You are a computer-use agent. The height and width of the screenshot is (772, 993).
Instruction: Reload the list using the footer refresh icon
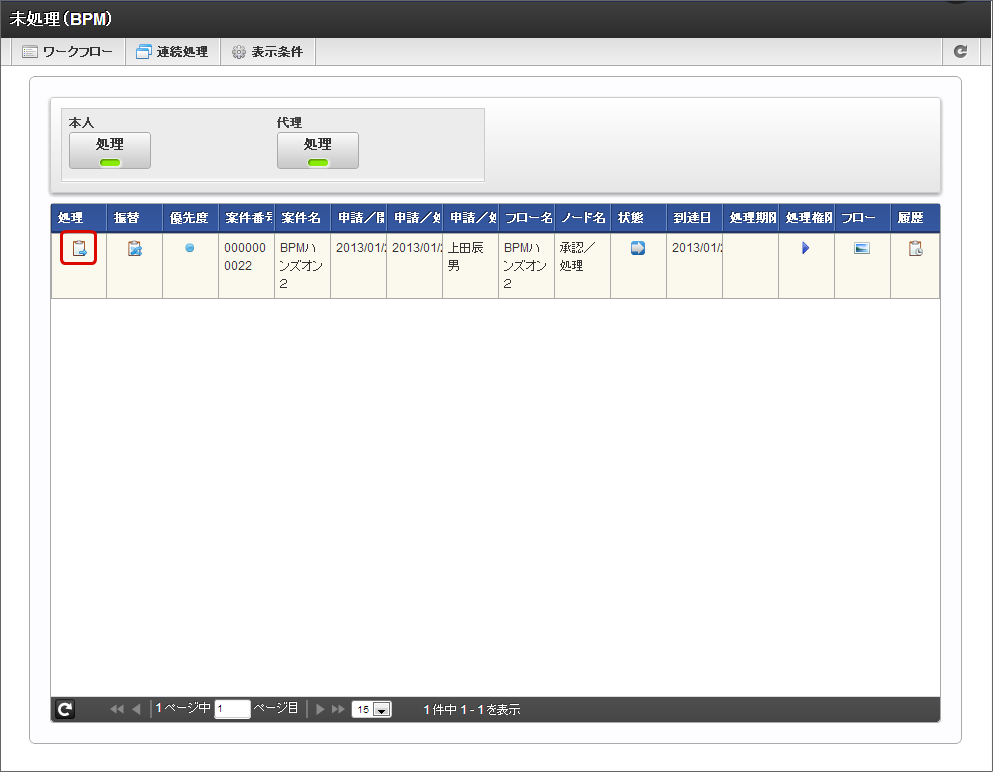coord(64,709)
